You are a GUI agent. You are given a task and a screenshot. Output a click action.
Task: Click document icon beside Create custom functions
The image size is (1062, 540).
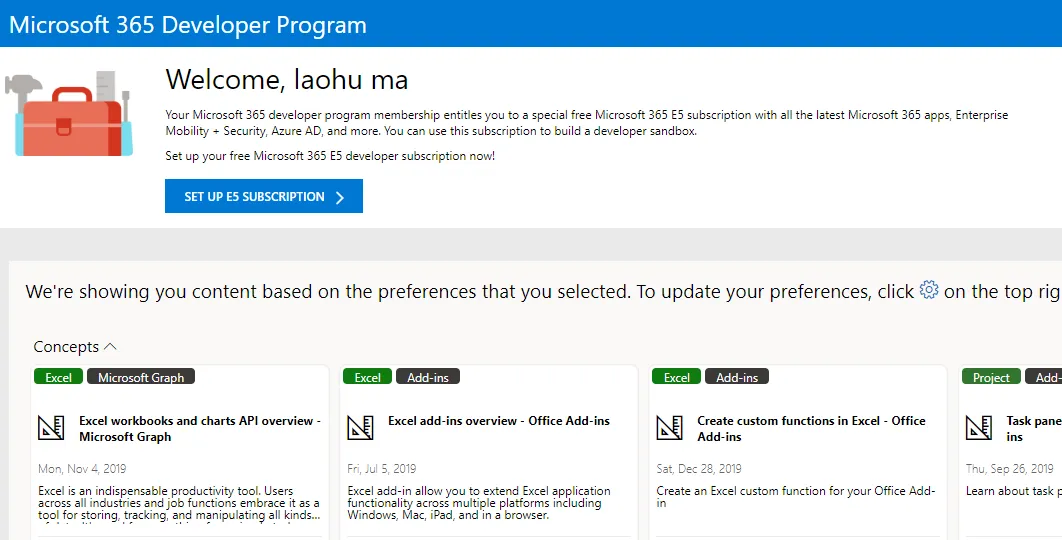tap(670, 428)
